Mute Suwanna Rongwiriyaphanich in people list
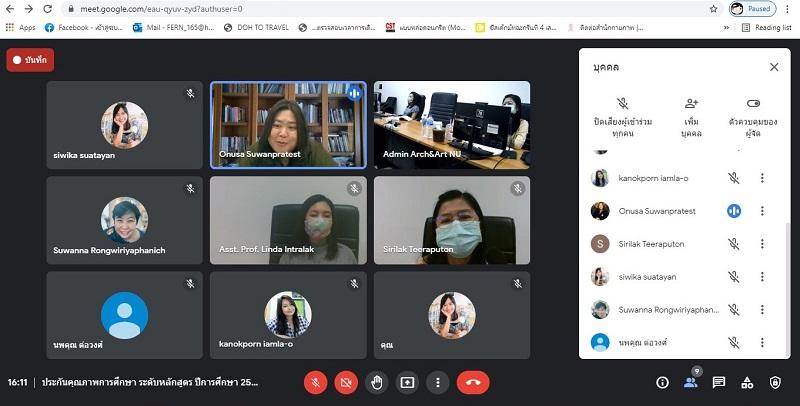 pos(734,310)
